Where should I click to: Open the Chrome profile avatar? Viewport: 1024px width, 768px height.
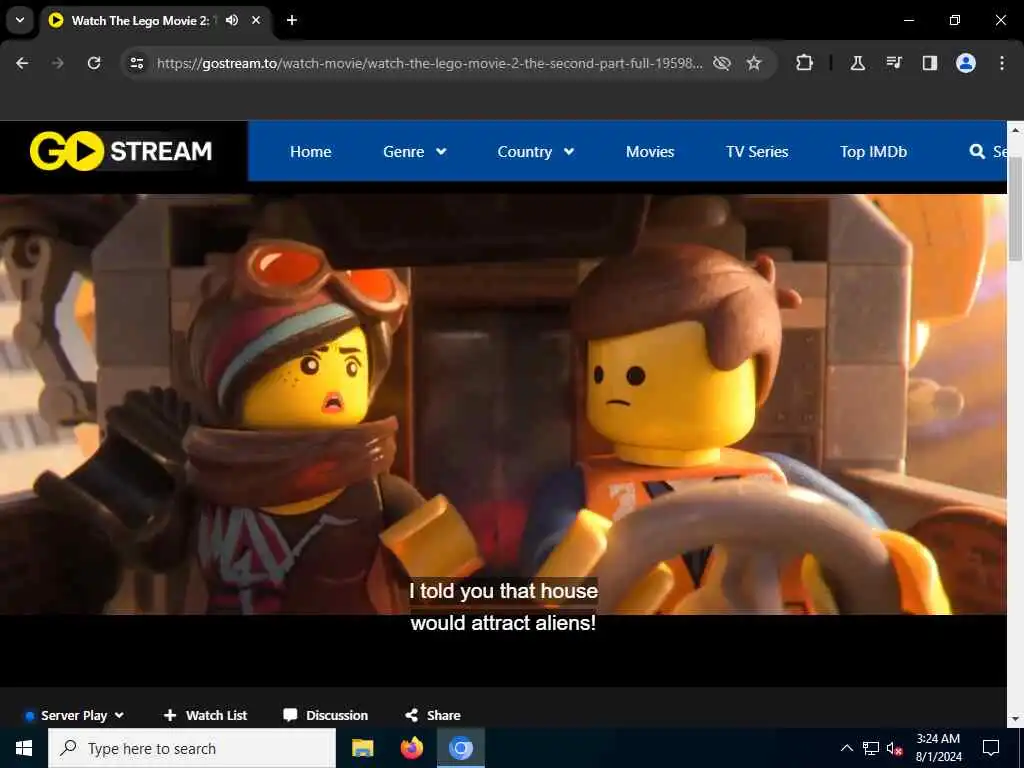tap(966, 63)
